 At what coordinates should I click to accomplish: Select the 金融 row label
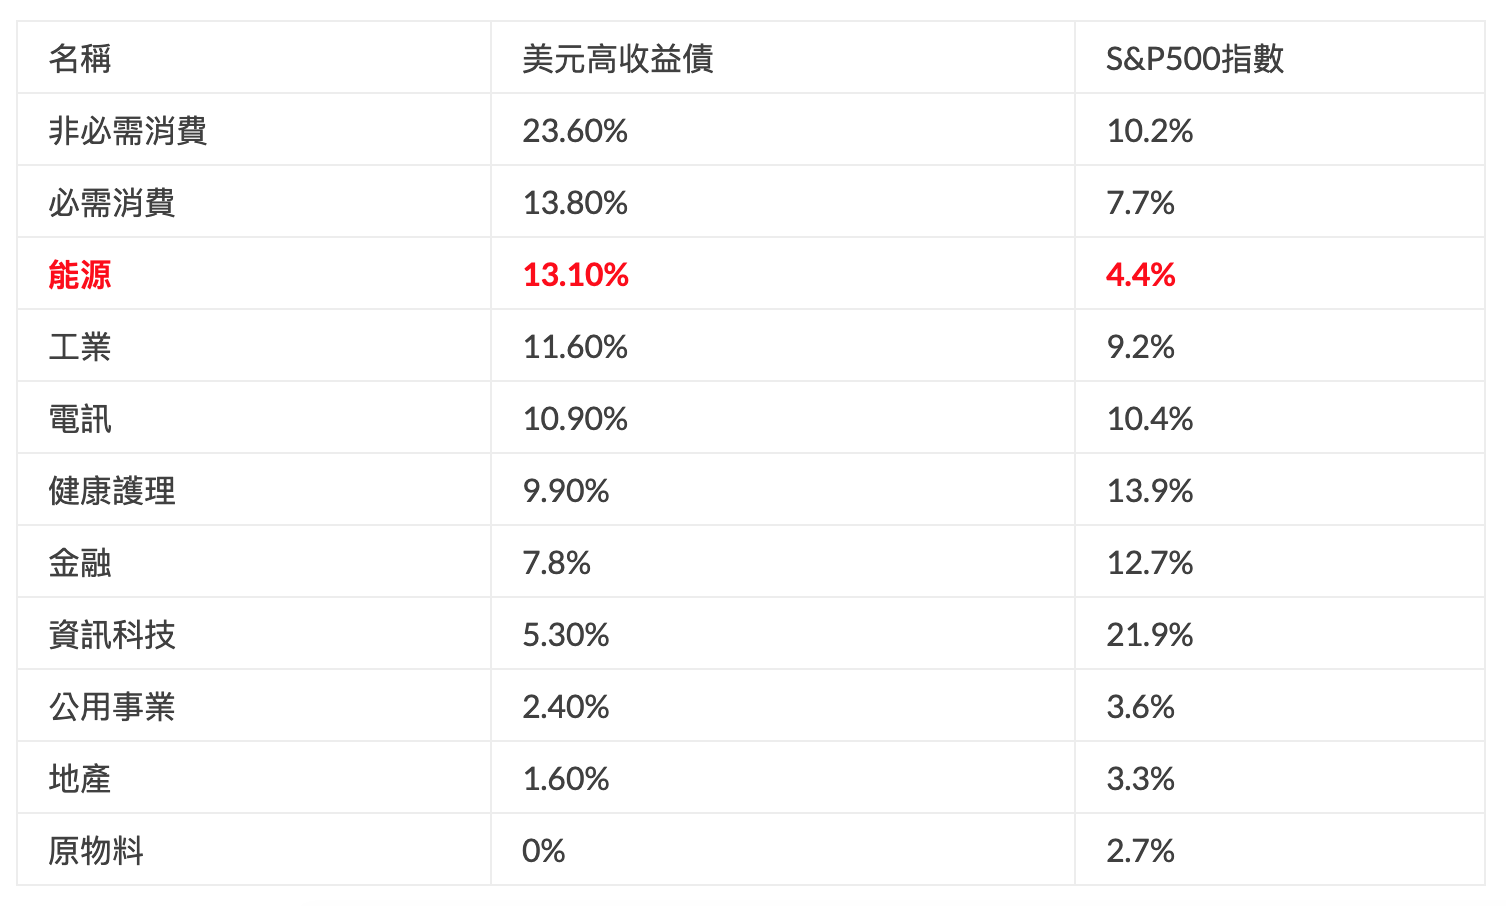tap(80, 563)
